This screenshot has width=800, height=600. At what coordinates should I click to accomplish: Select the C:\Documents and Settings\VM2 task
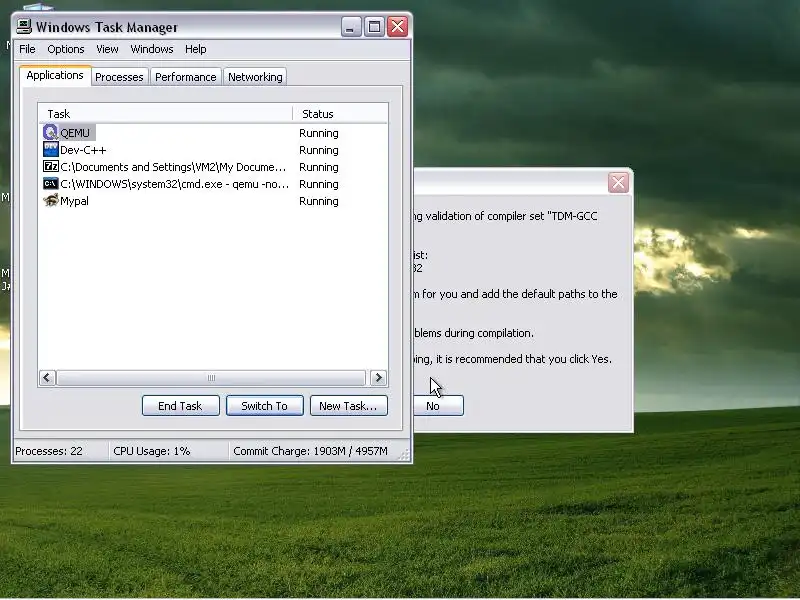click(173, 167)
